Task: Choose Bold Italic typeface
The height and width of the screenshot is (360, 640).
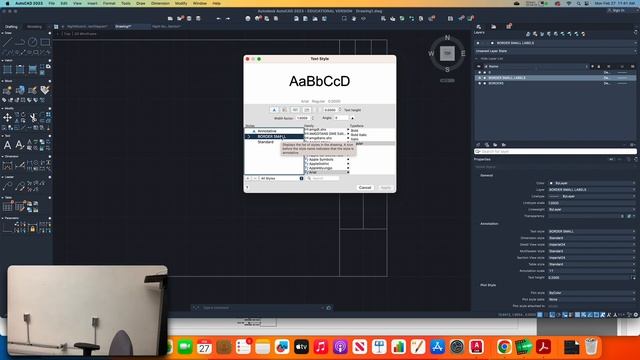Action: click(359, 135)
